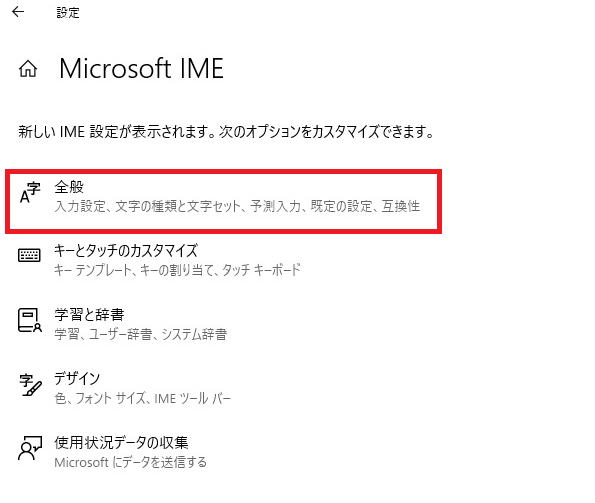Screen dimensions: 595x503
Task: Select the 色、フォント サイズ、IME ツール バー description
Action: click(x=142, y=398)
